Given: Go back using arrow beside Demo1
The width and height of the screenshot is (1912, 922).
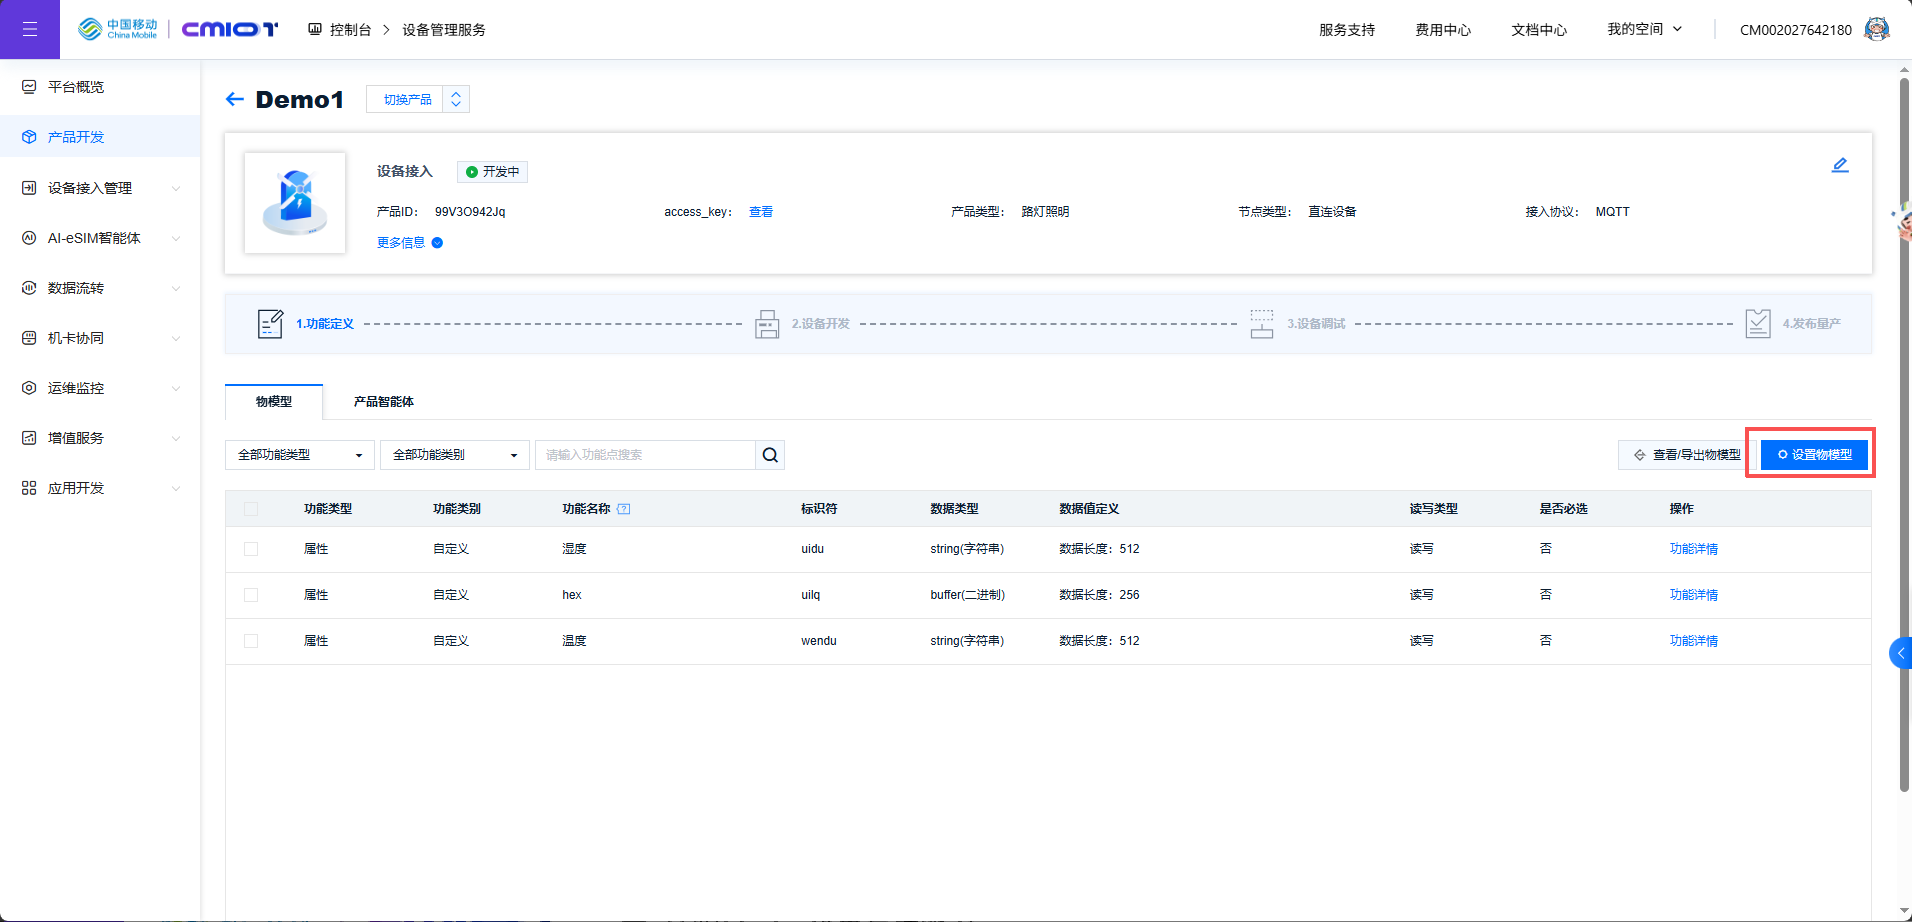Looking at the screenshot, I should [235, 99].
